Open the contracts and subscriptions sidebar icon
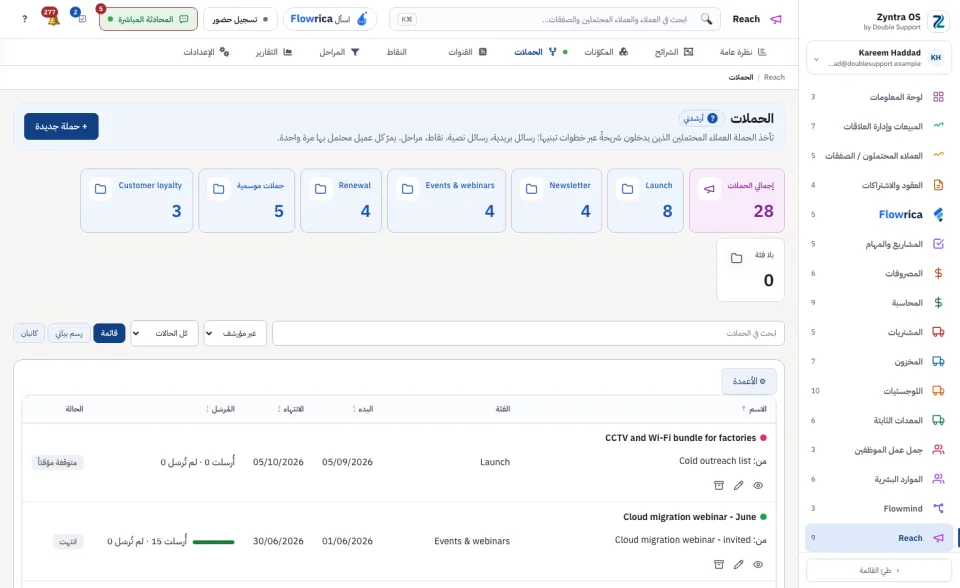960x588 pixels. tap(938, 185)
